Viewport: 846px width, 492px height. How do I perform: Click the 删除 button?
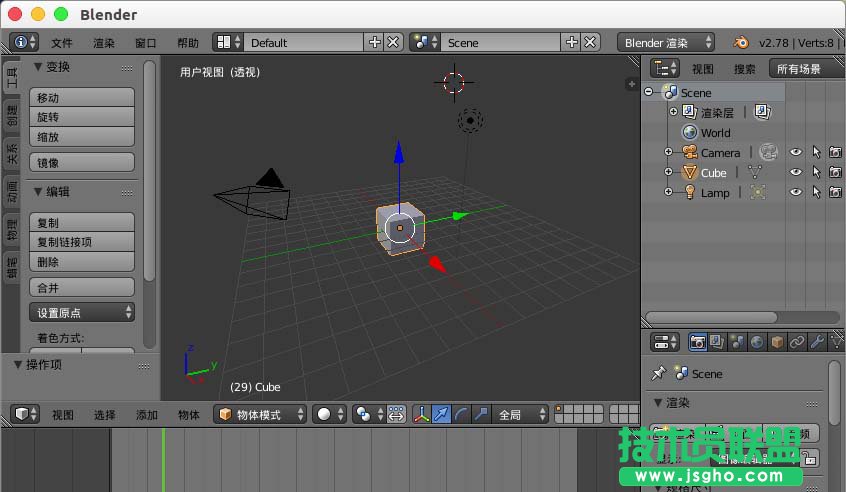coord(82,262)
